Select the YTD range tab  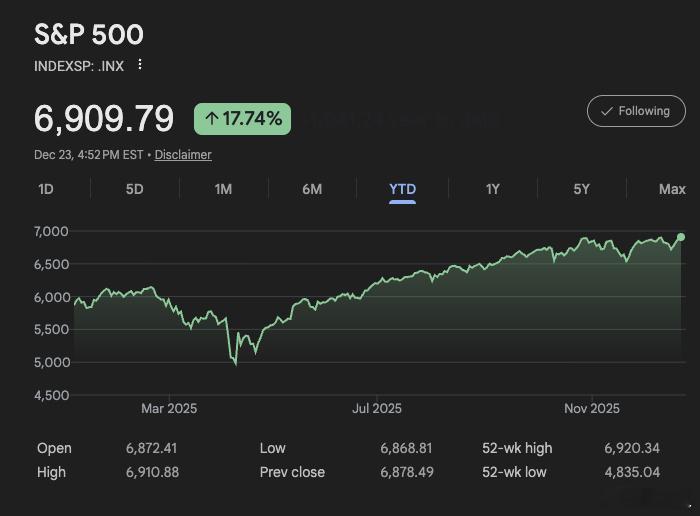tap(402, 189)
